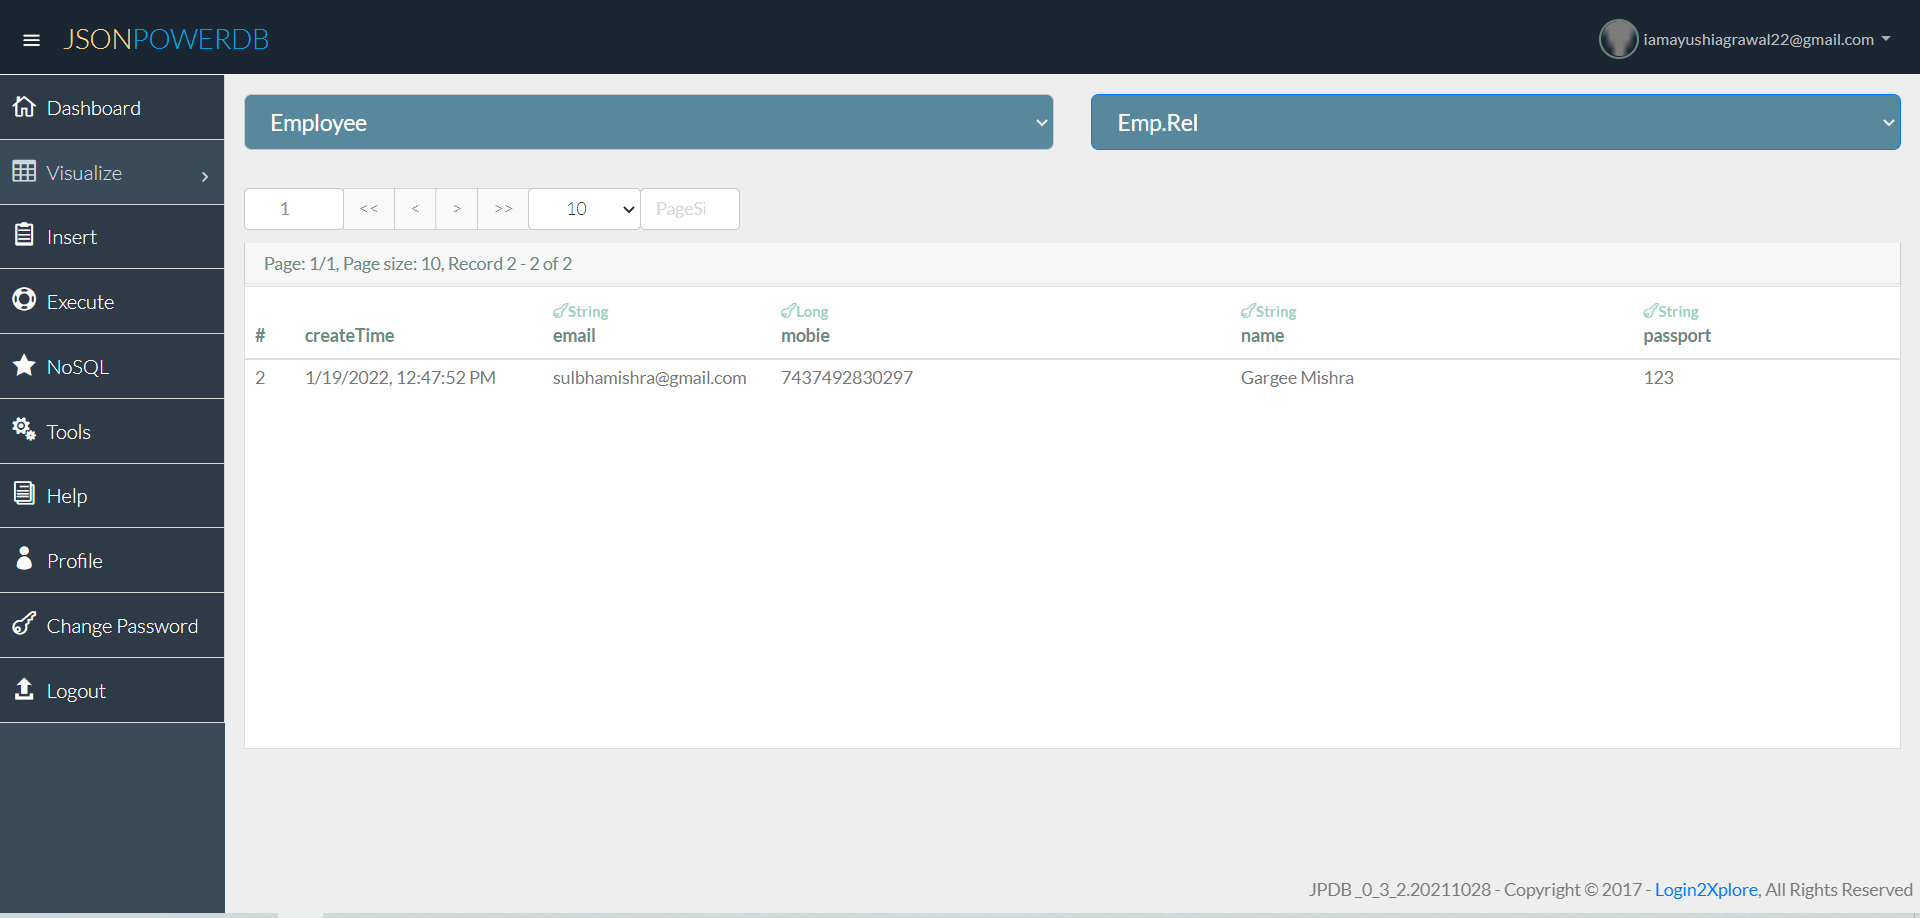Click the Insert document icon
This screenshot has width=1920, height=918.
(24, 236)
